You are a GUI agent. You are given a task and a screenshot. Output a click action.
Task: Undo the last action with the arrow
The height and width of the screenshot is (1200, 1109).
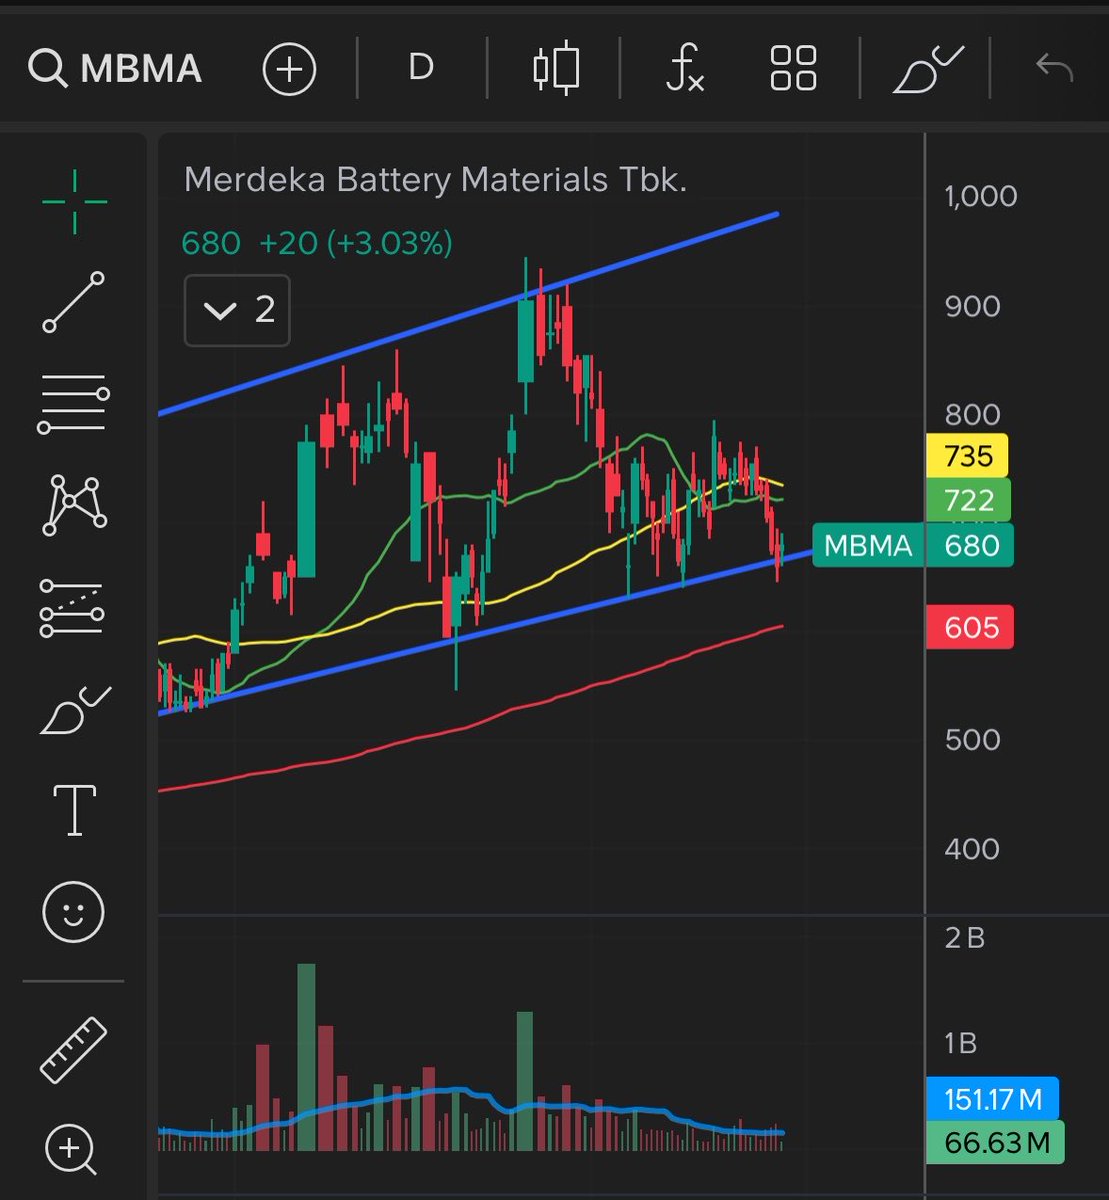pos(1054,68)
